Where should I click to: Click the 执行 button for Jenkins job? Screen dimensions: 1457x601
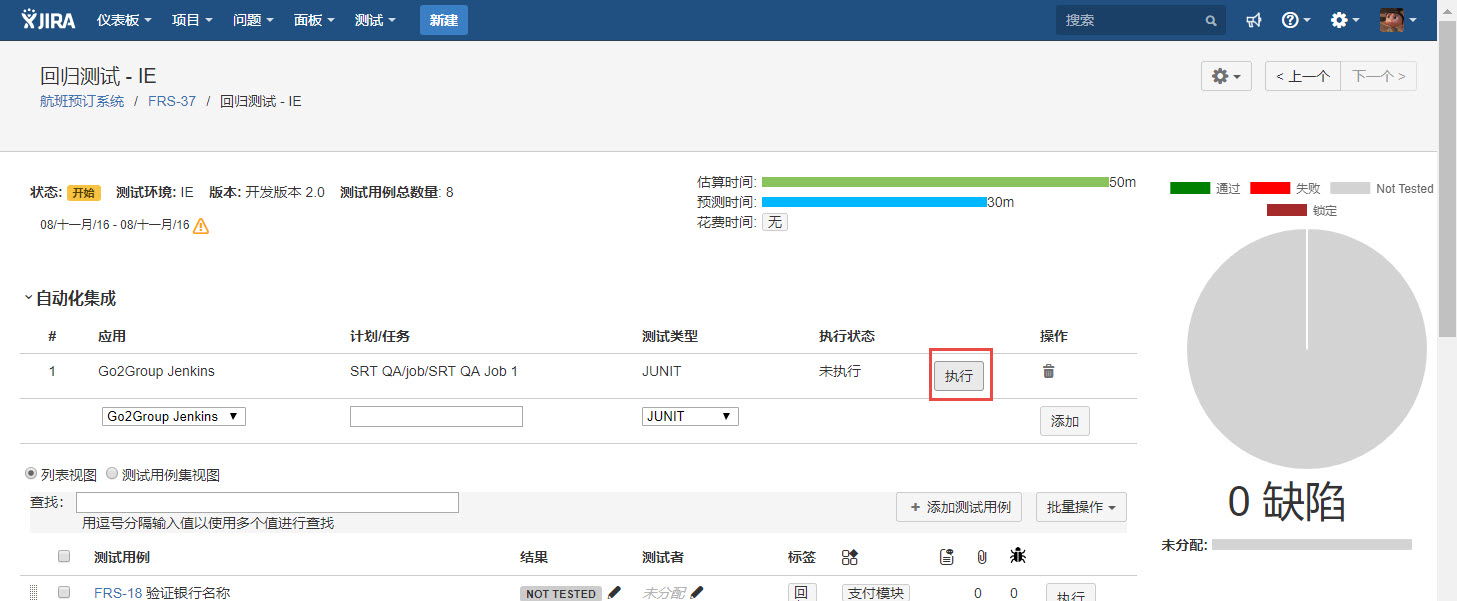959,376
